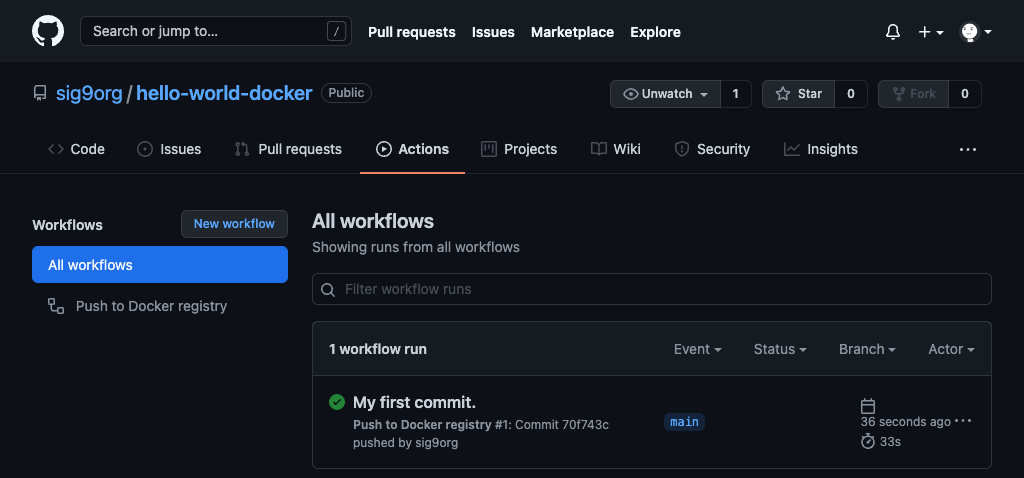Image resolution: width=1024 pixels, height=478 pixels.
Task: Switch to the Wiki tab
Action: click(616, 149)
